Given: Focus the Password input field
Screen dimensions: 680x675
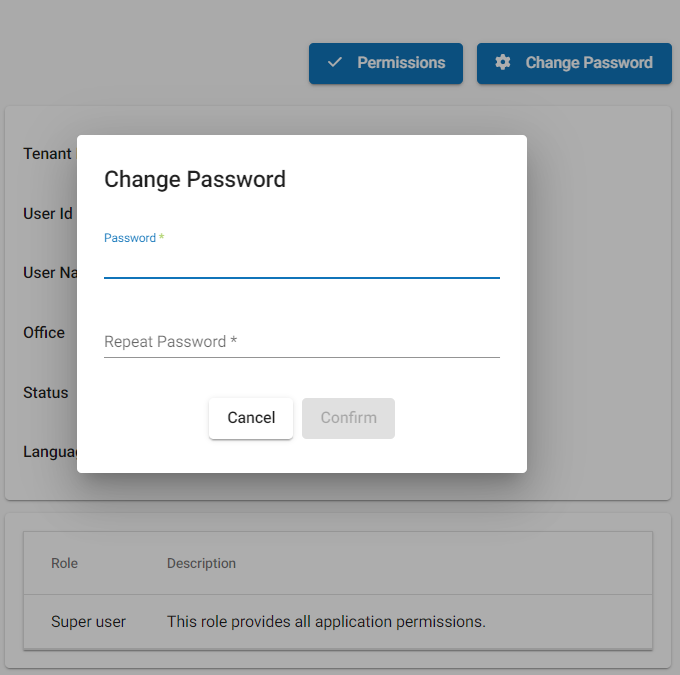Looking at the screenshot, I should pyautogui.click(x=302, y=264).
